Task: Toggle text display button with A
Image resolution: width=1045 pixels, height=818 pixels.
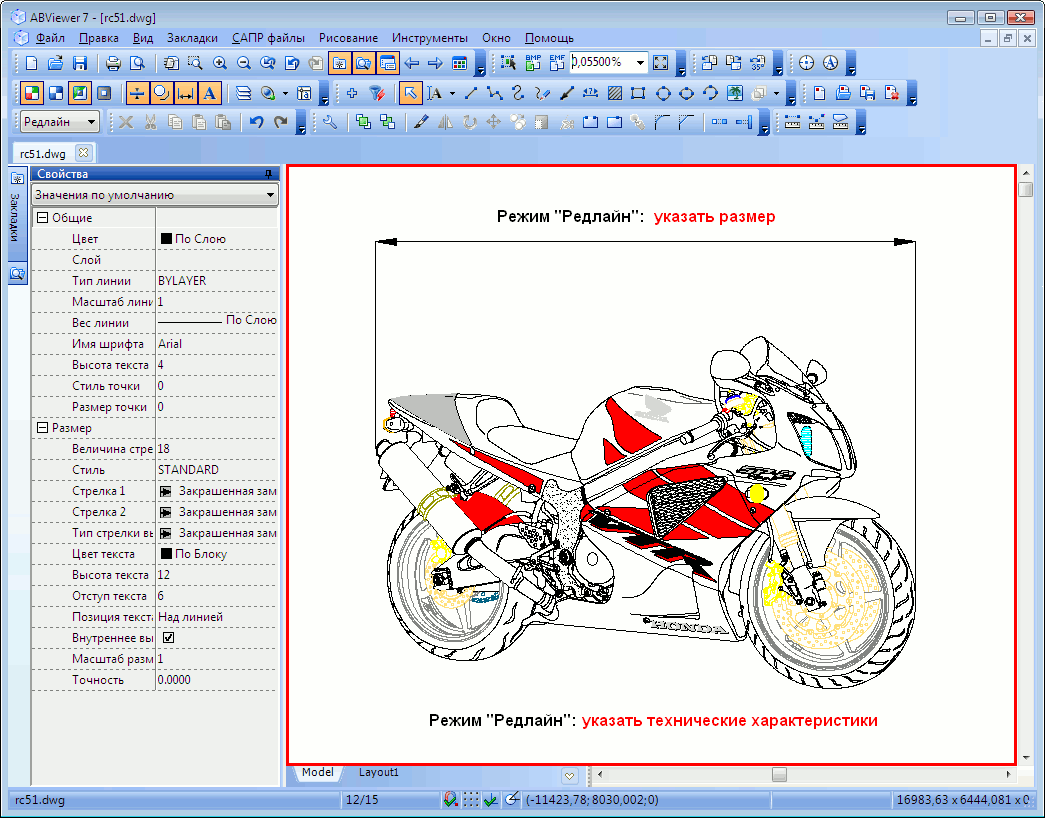Action: tap(209, 93)
